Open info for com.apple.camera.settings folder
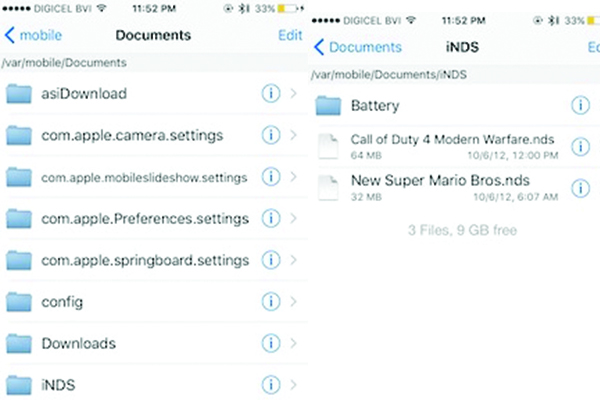The width and height of the screenshot is (600, 400). click(269, 135)
